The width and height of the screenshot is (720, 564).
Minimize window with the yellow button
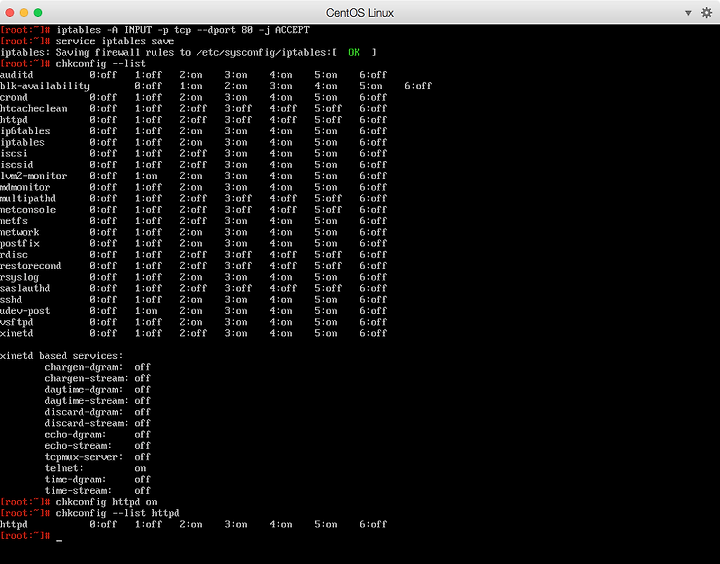tap(24, 12)
